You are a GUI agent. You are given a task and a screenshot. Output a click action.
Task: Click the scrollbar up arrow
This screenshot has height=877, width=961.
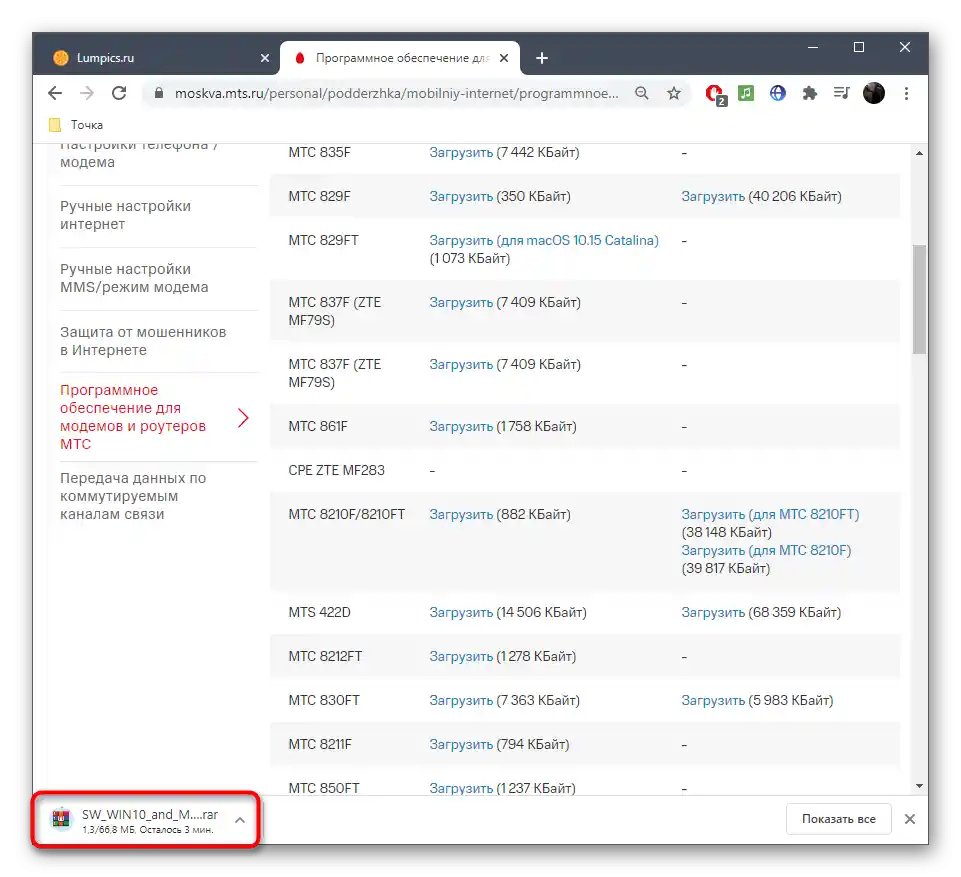tap(919, 153)
